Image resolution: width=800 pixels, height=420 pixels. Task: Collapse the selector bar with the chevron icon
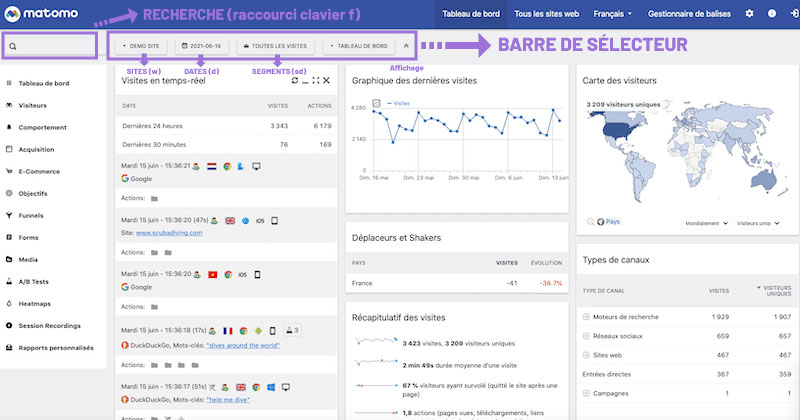(x=406, y=46)
